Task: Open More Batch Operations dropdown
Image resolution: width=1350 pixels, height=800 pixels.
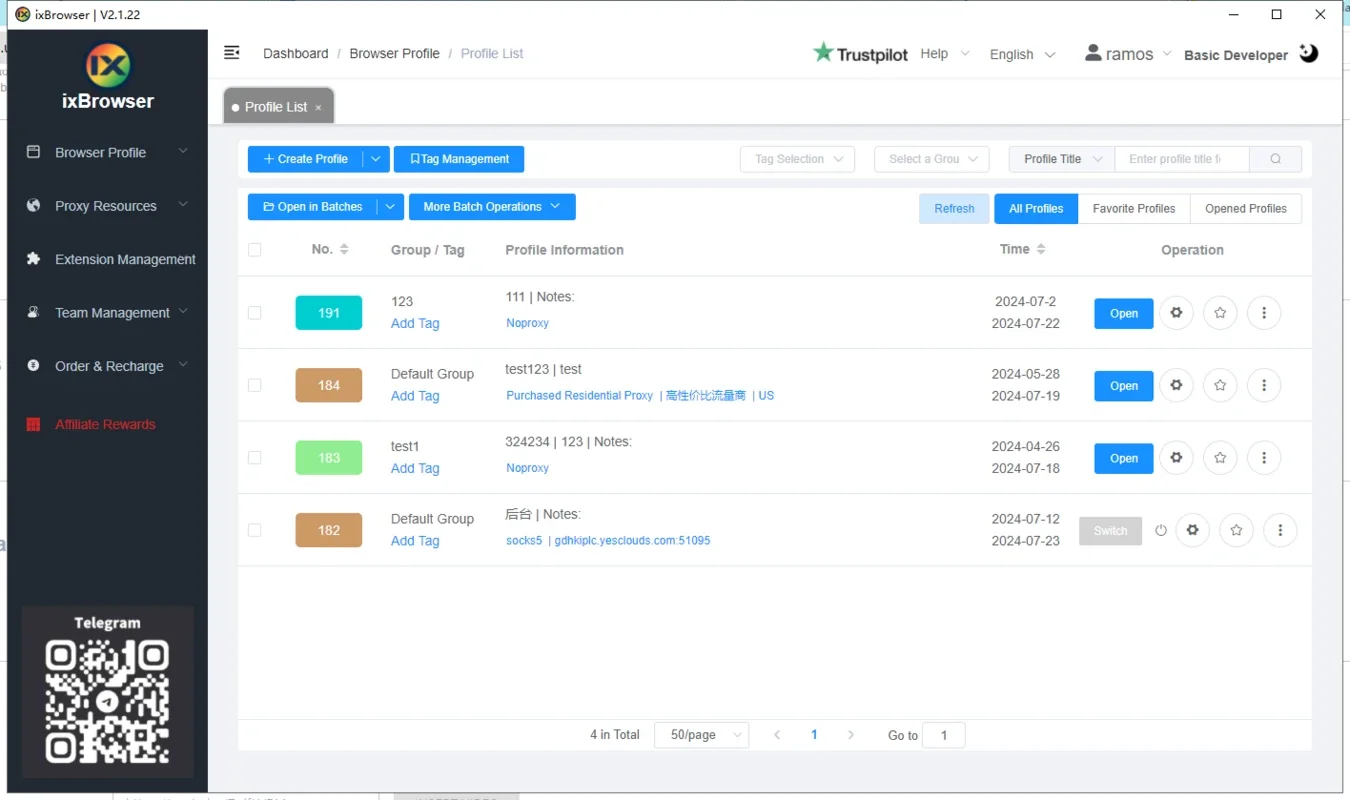Action: tap(492, 207)
